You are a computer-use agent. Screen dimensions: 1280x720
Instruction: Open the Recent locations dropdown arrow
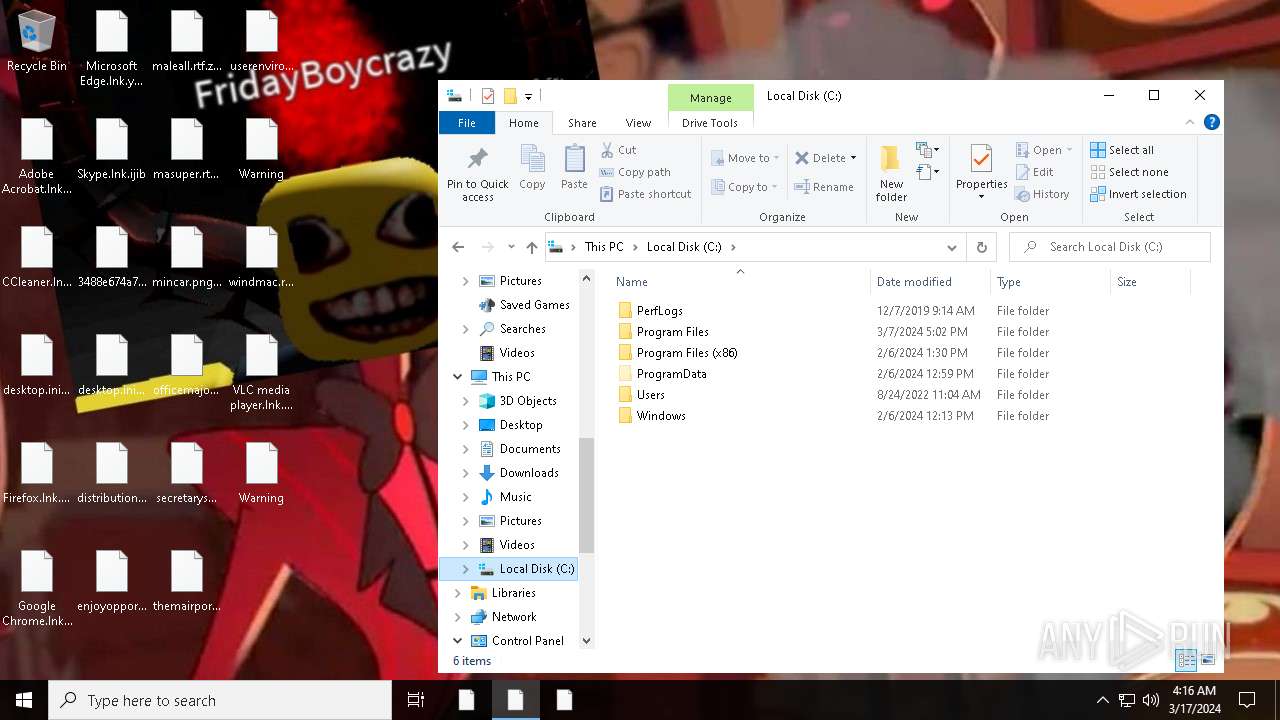click(x=511, y=247)
